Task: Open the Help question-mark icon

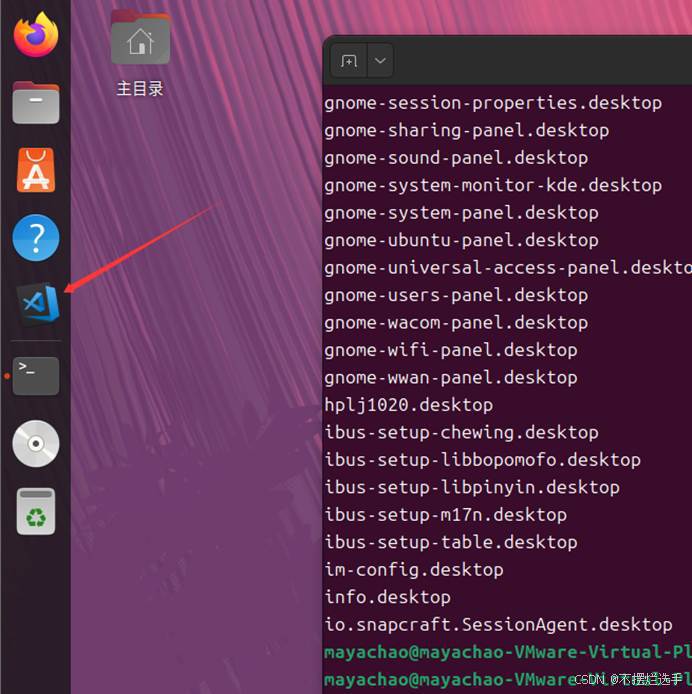Action: (36, 238)
